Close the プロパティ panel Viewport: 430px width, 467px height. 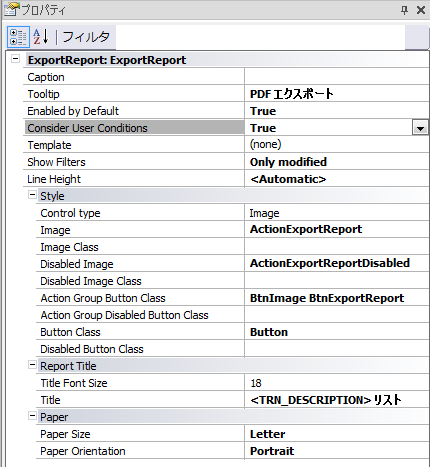(x=421, y=10)
